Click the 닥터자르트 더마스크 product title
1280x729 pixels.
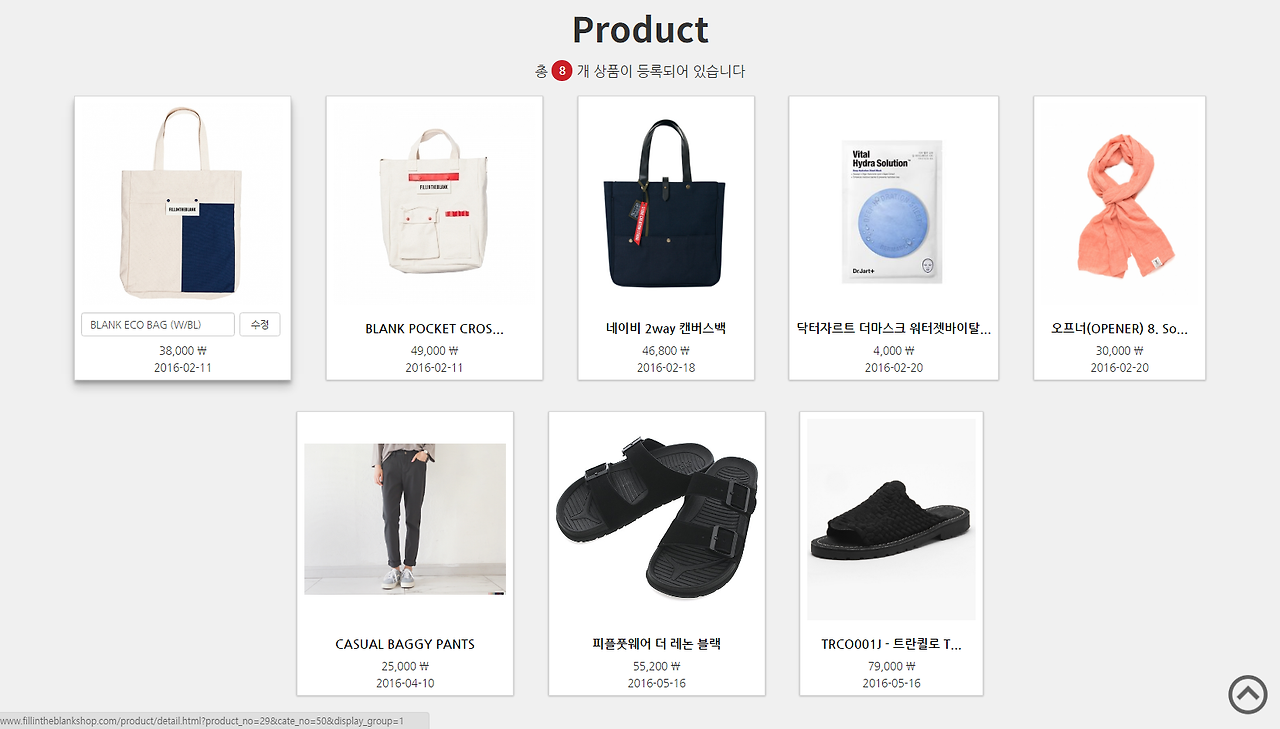tap(893, 328)
